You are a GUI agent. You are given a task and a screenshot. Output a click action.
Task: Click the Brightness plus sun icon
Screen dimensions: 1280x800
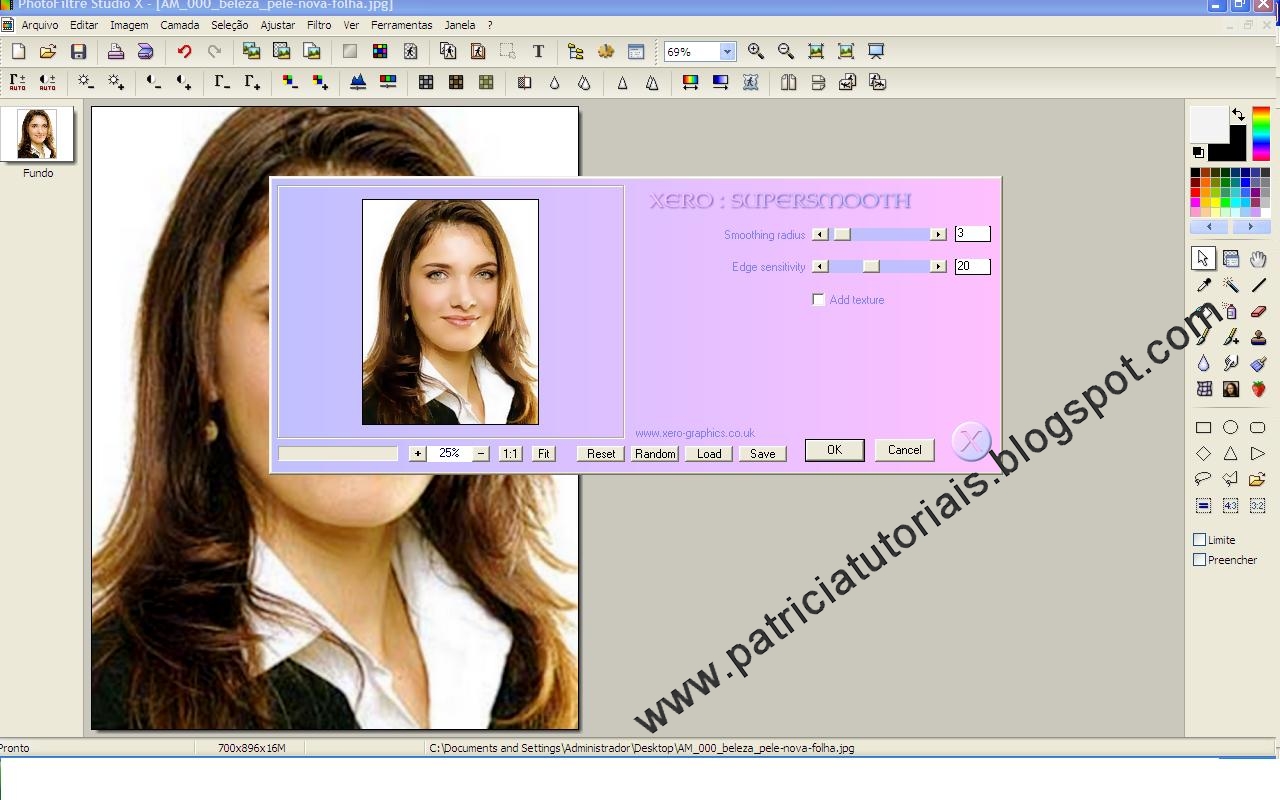coord(116,82)
